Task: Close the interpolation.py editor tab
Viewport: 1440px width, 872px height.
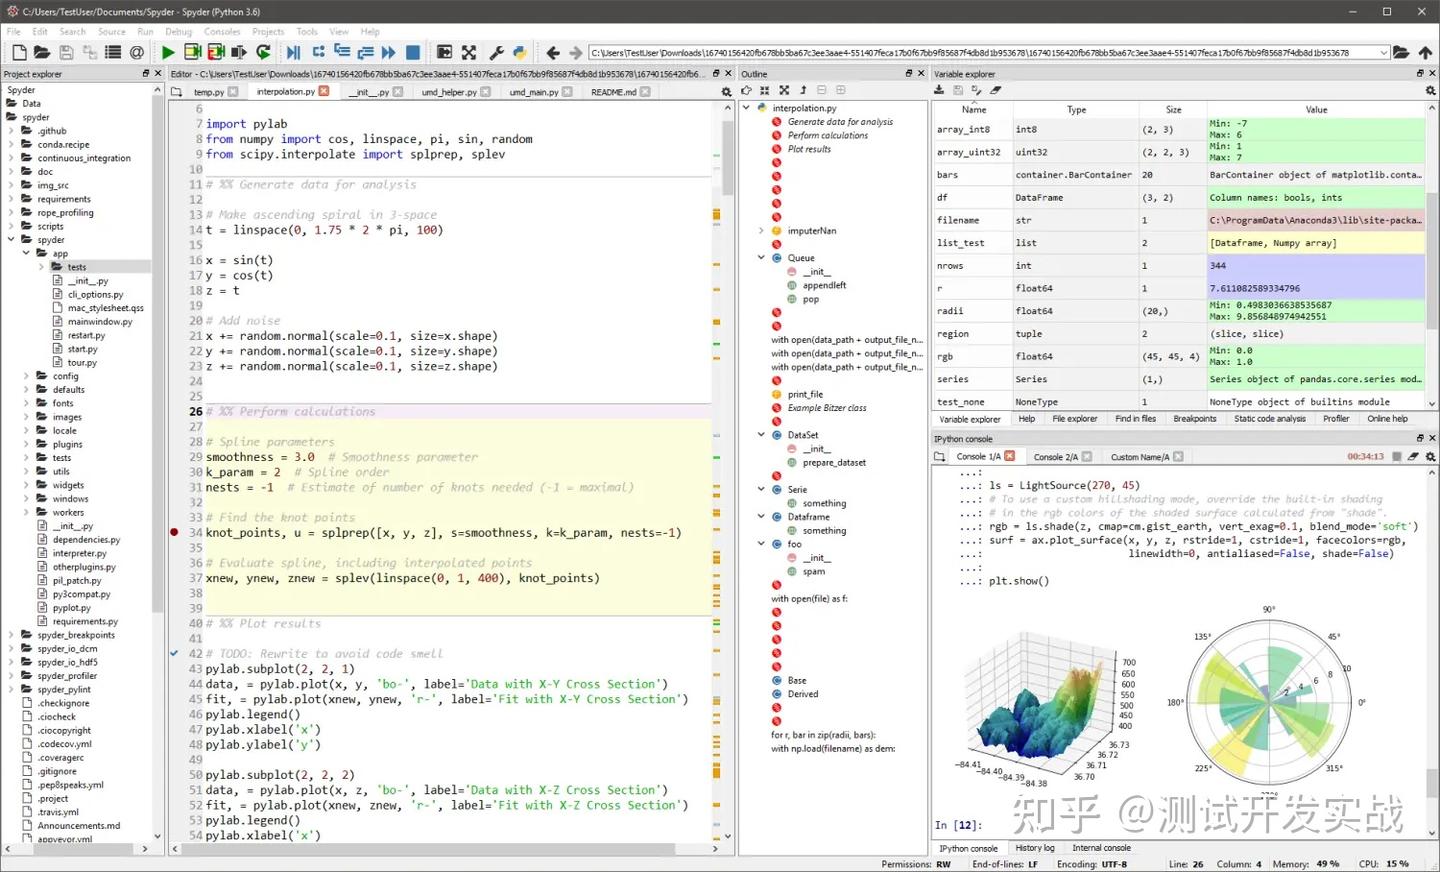Action: pyautogui.click(x=324, y=92)
